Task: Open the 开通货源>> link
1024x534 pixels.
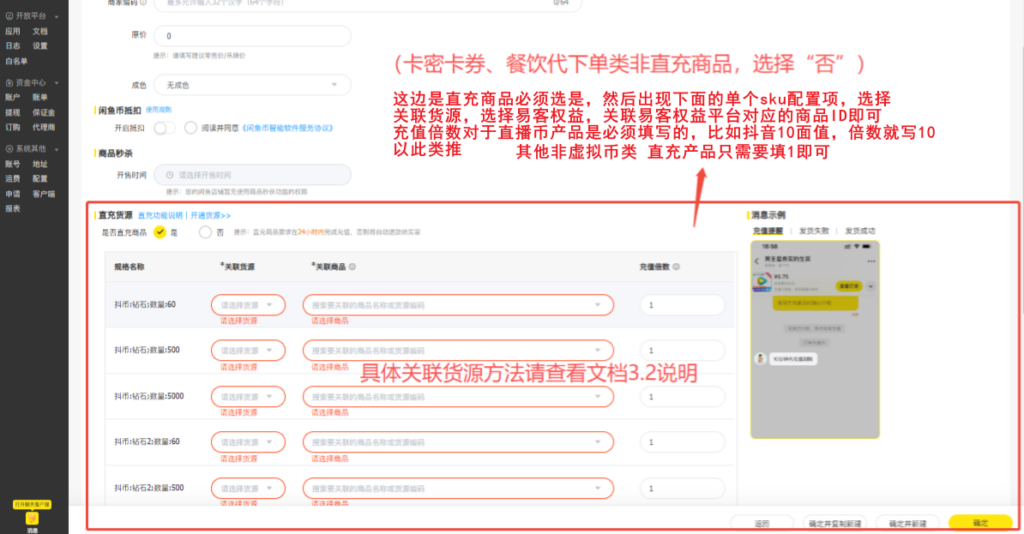Action: point(210,215)
